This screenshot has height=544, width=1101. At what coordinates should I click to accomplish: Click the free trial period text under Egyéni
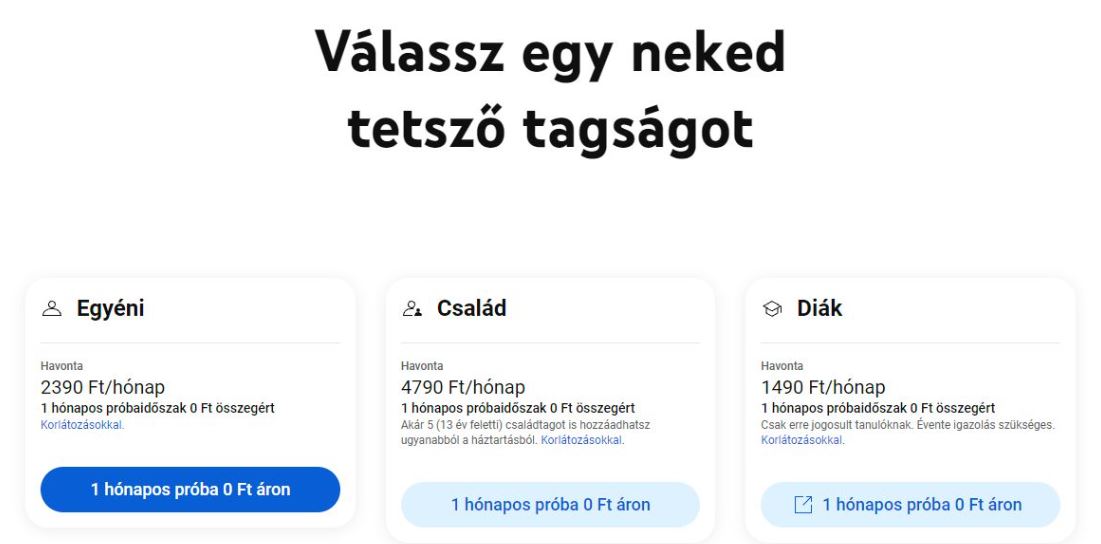click(157, 408)
